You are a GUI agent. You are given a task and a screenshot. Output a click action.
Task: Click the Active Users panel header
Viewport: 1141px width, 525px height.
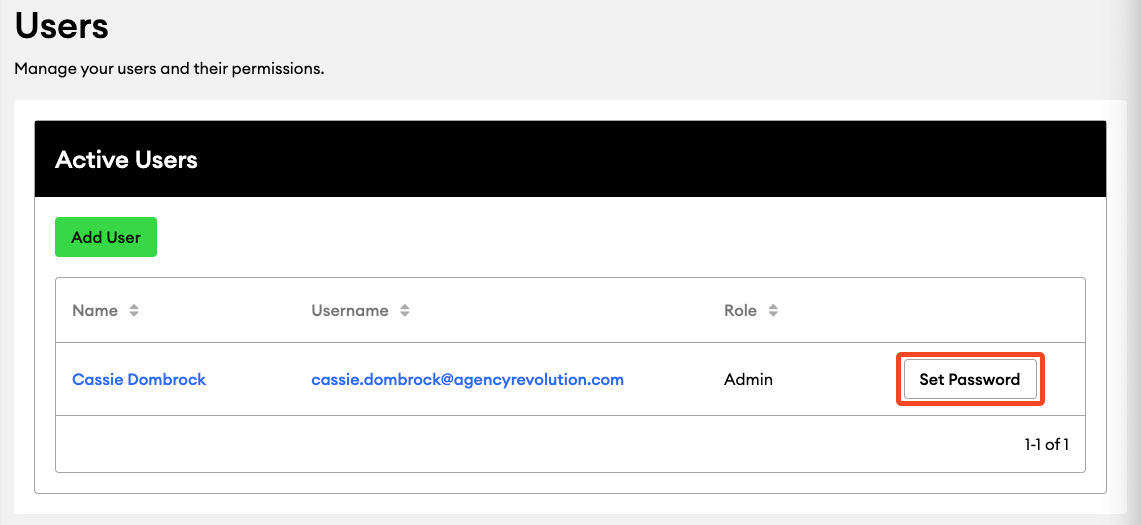(570, 159)
